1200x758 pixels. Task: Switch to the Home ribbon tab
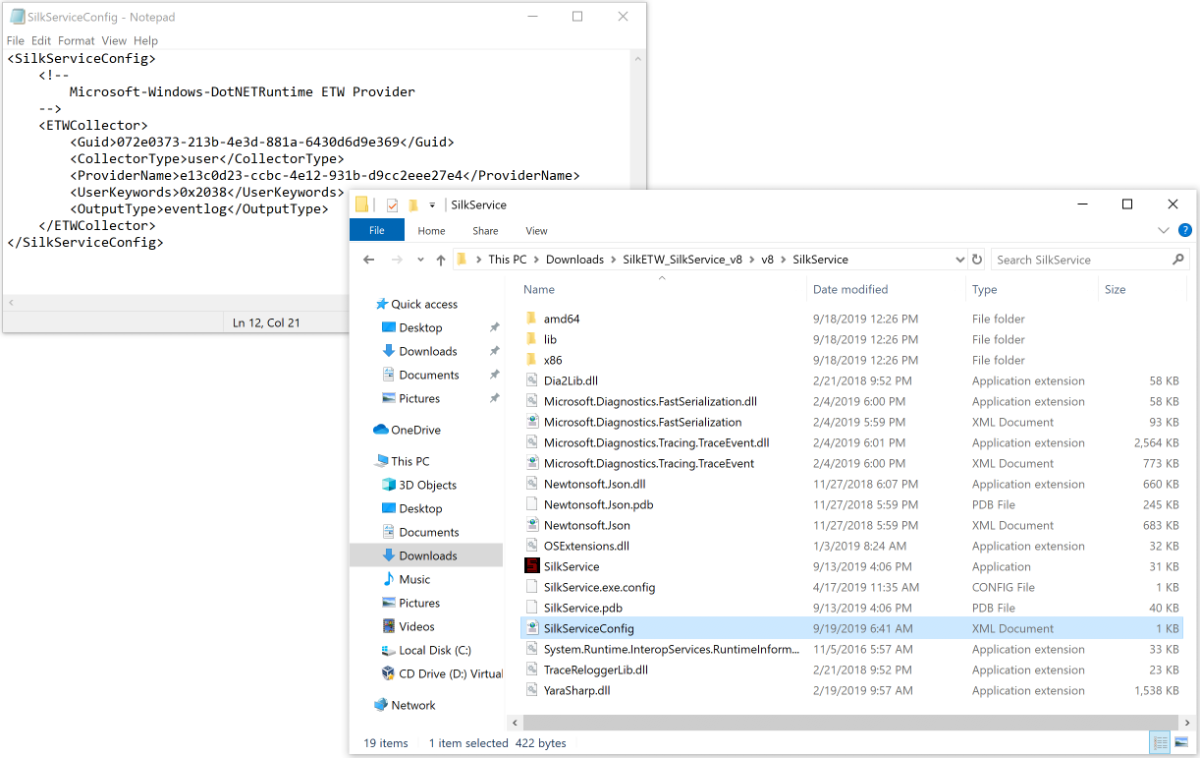click(x=431, y=230)
